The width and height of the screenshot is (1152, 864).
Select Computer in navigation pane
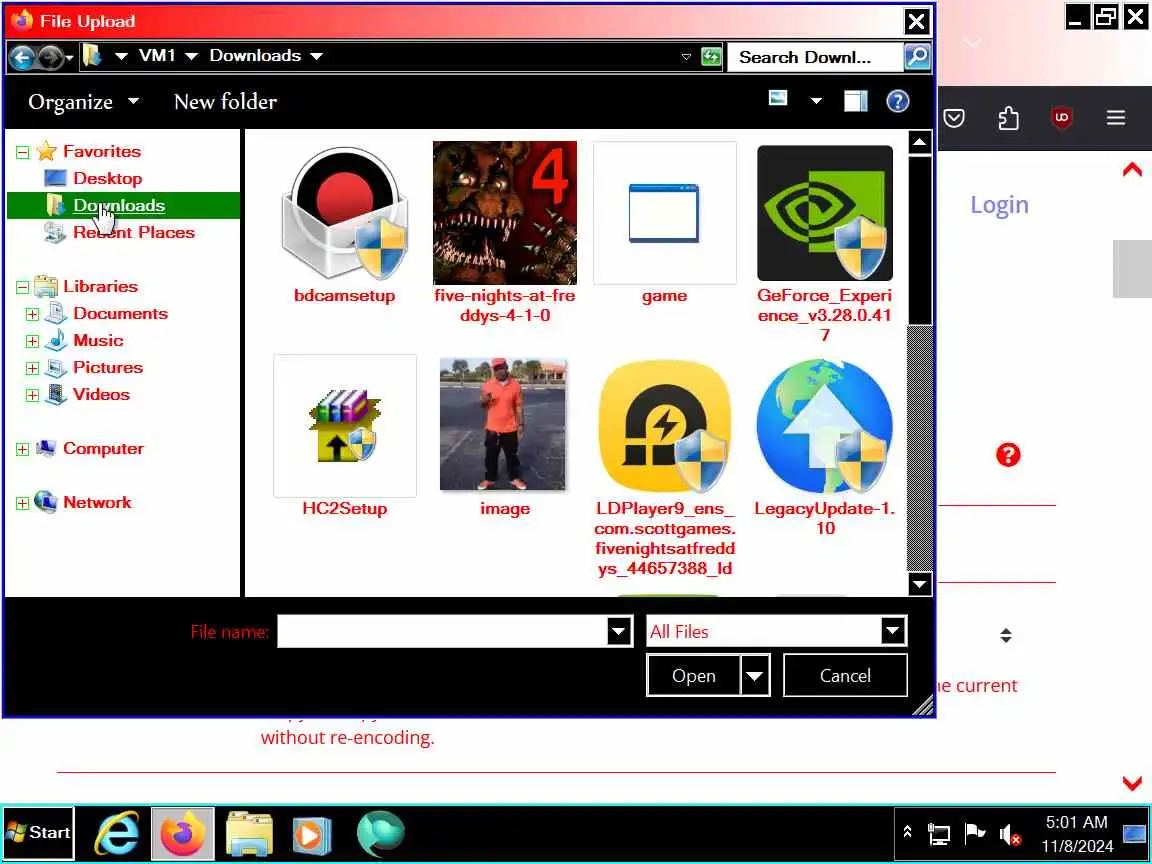(104, 448)
